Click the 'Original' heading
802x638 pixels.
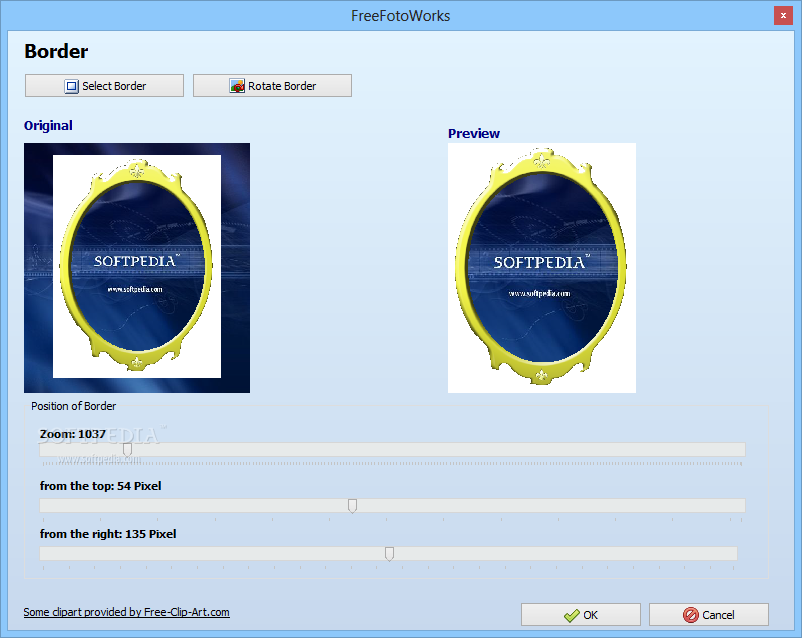(x=48, y=125)
